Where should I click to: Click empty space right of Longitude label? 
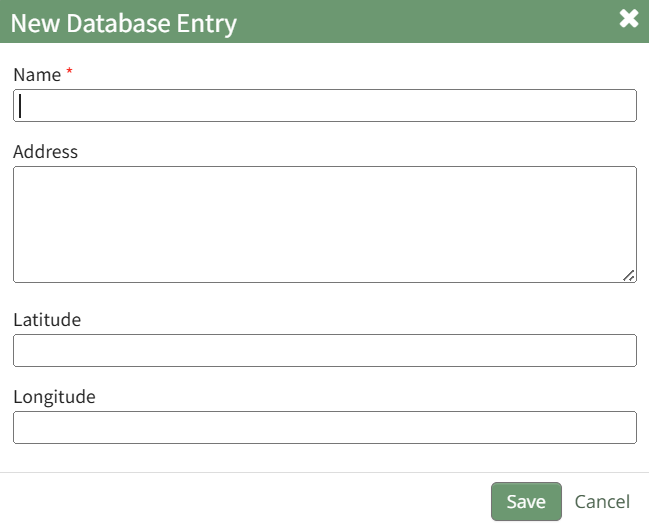[360, 397]
